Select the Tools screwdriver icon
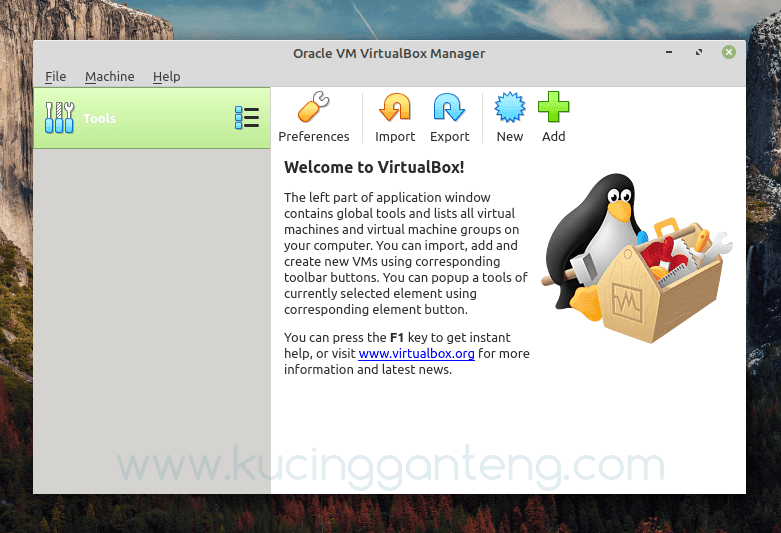The height and width of the screenshot is (533, 781). click(59, 118)
